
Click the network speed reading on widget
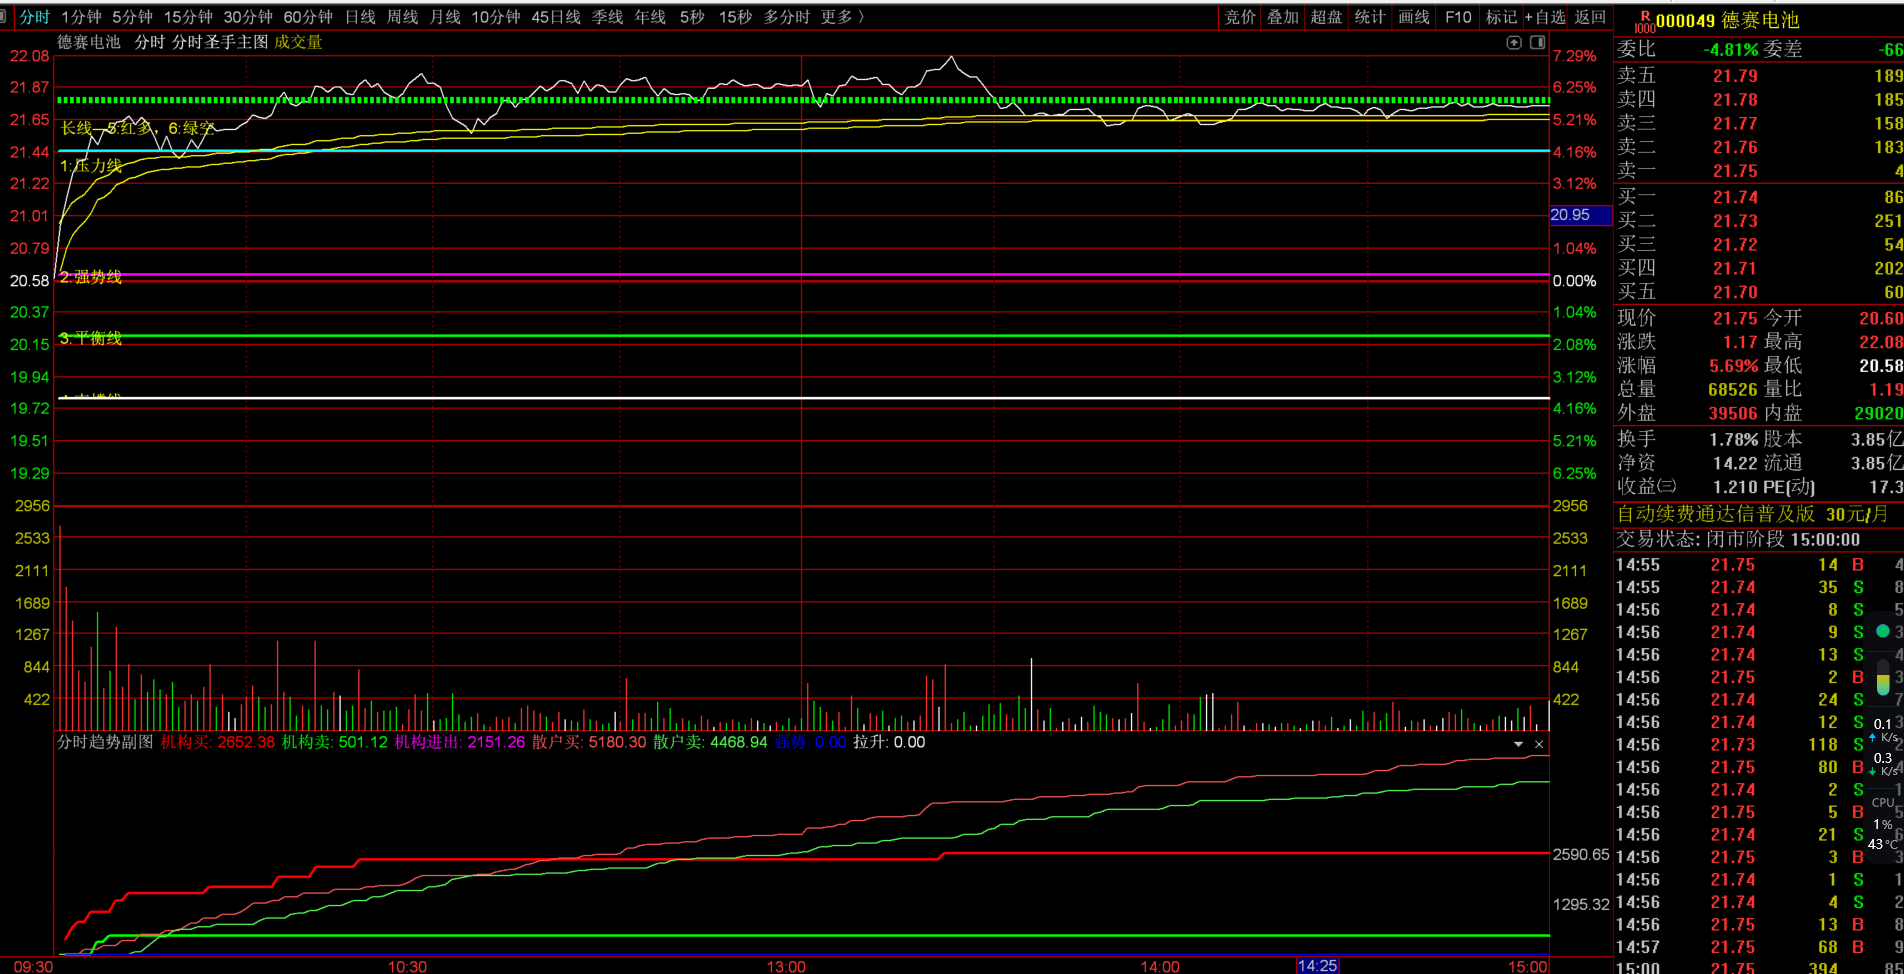click(1883, 747)
